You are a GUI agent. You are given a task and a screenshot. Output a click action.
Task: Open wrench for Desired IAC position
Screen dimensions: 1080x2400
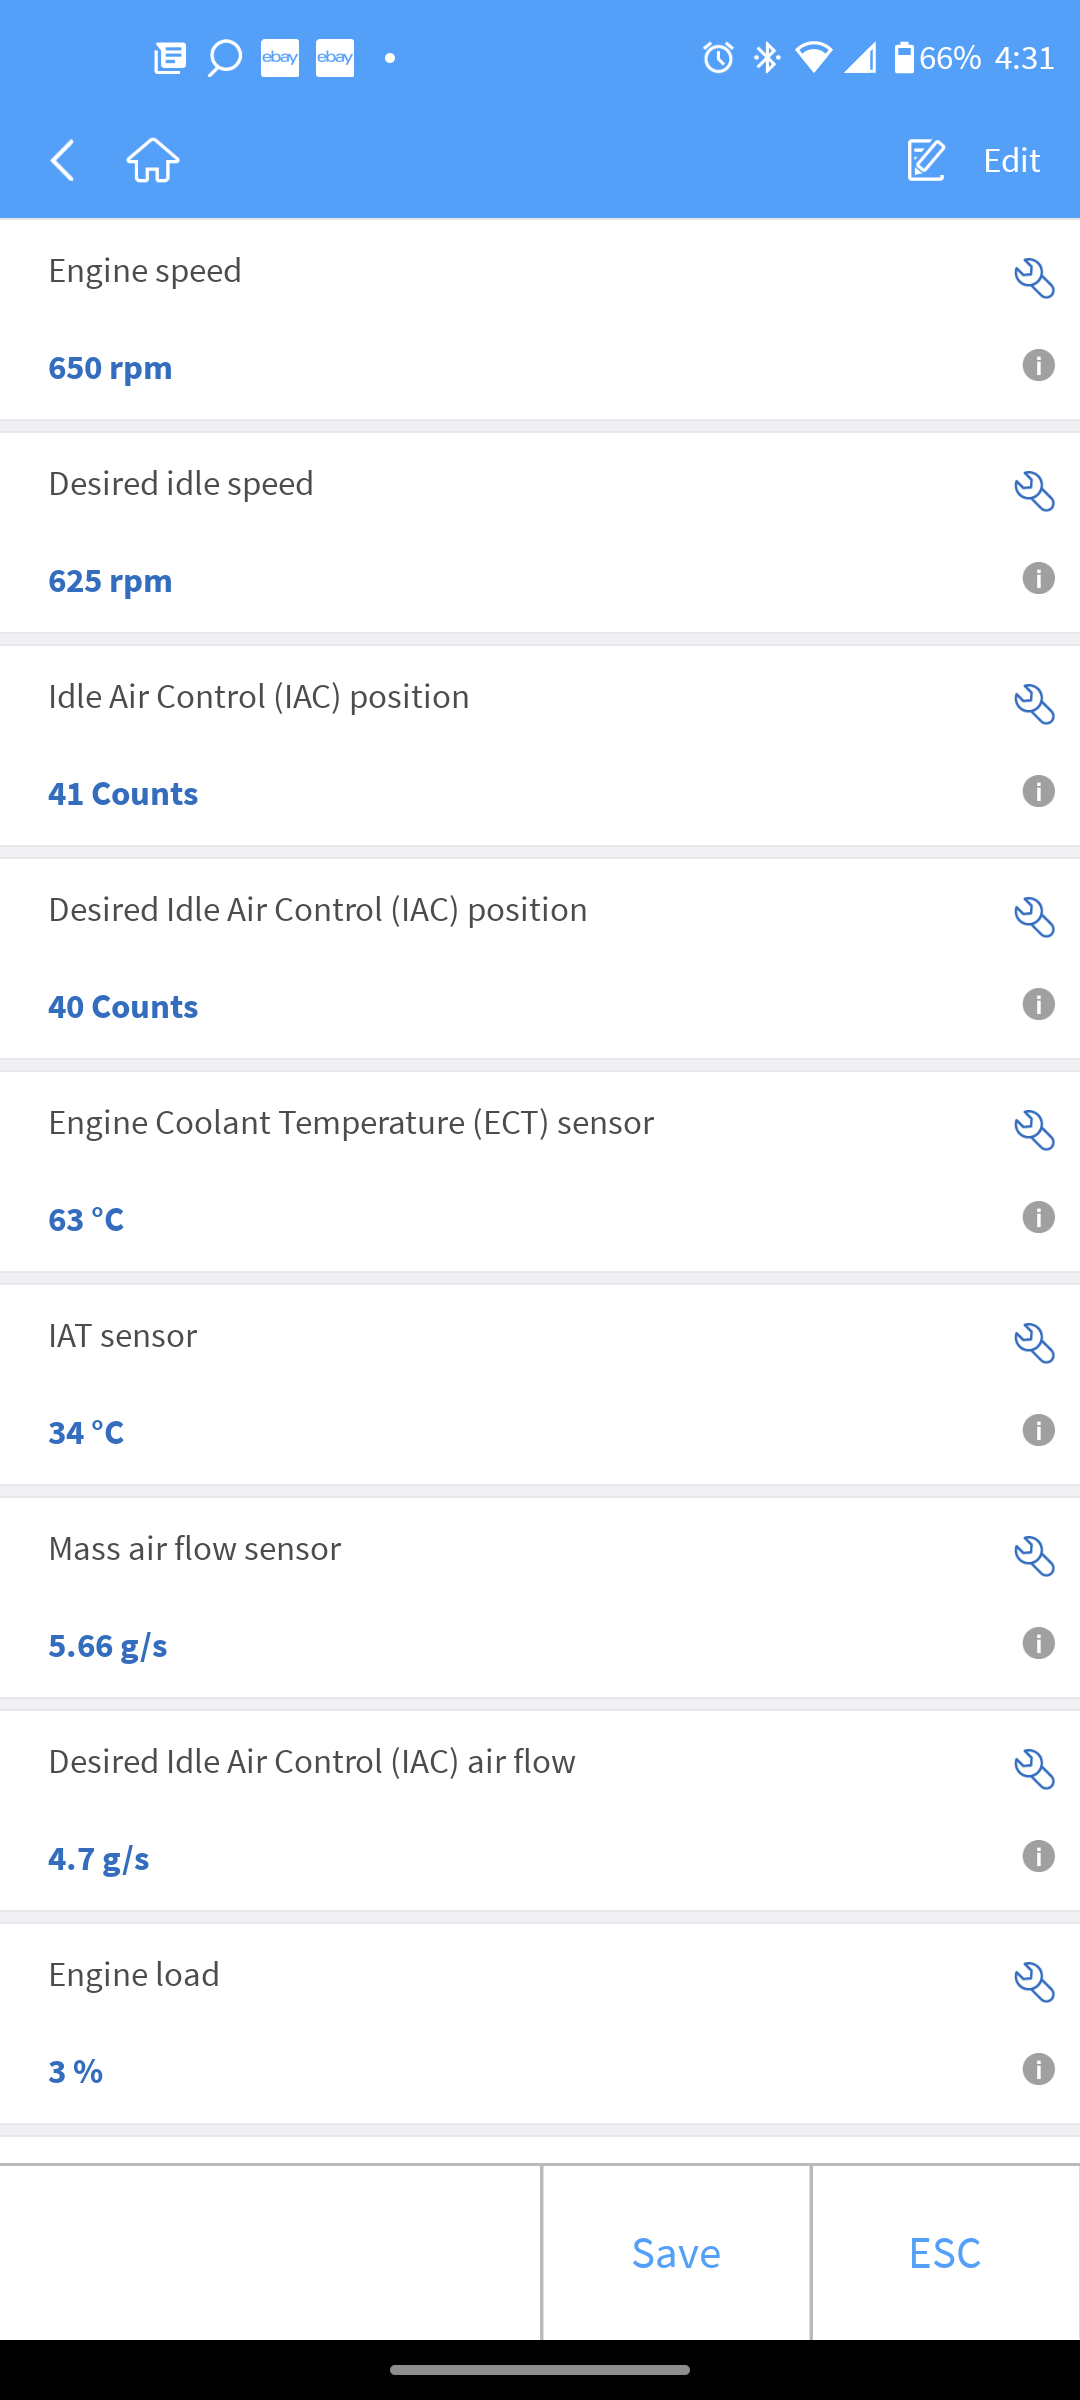point(1034,918)
